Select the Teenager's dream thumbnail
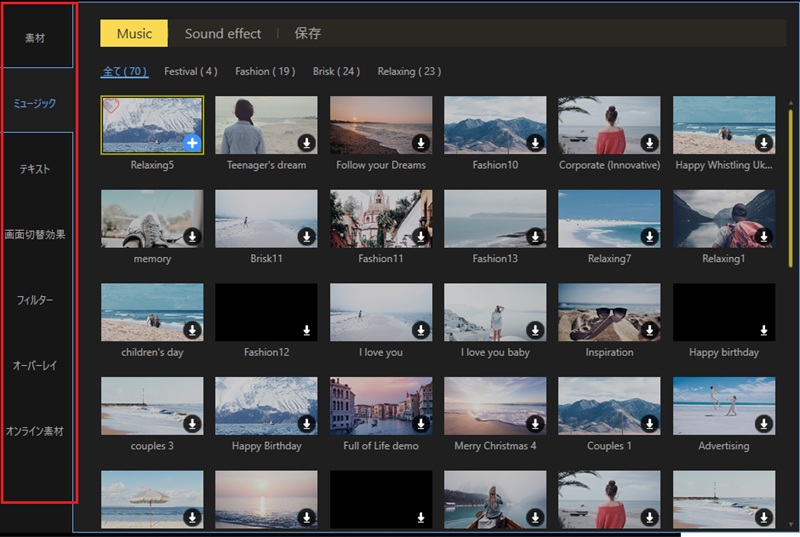This screenshot has height=537, width=800. tap(266, 125)
